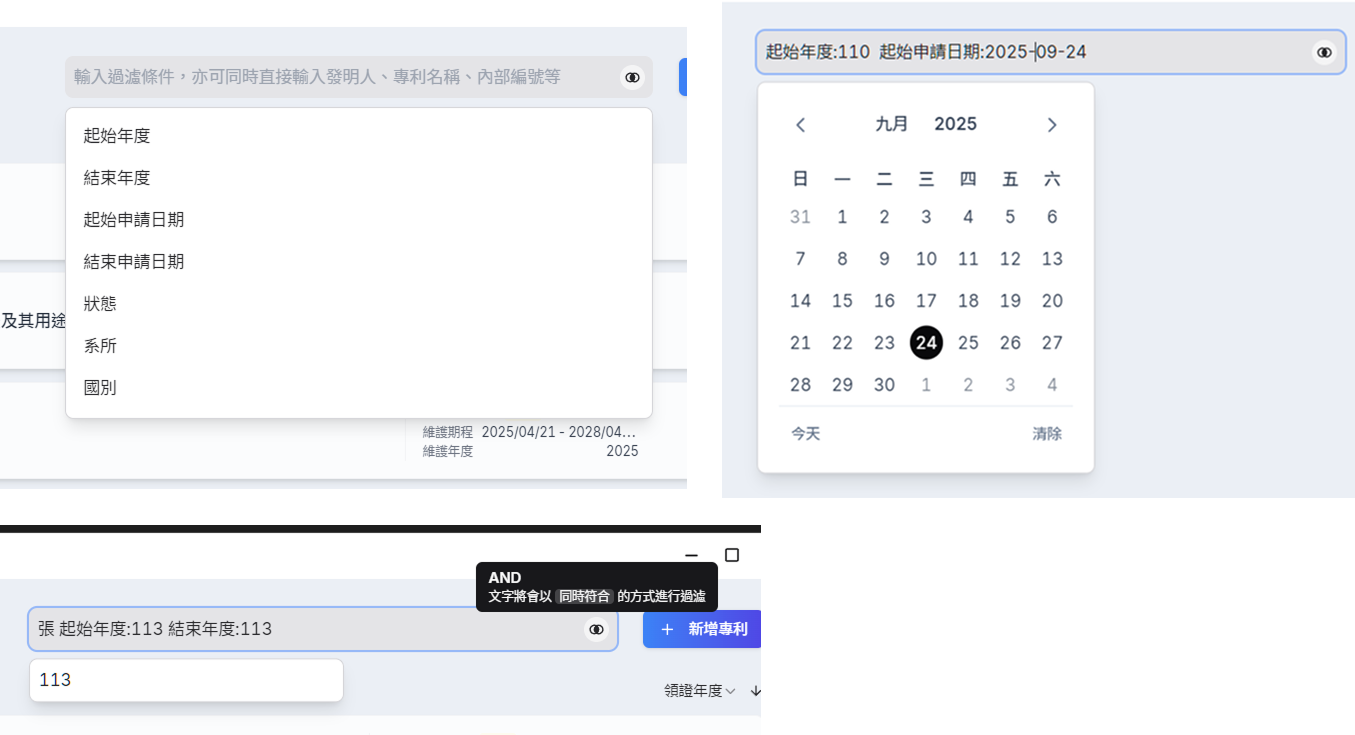Advance to next month with right arrow icon
Viewport: 1355px width, 735px height.
tap(1051, 124)
